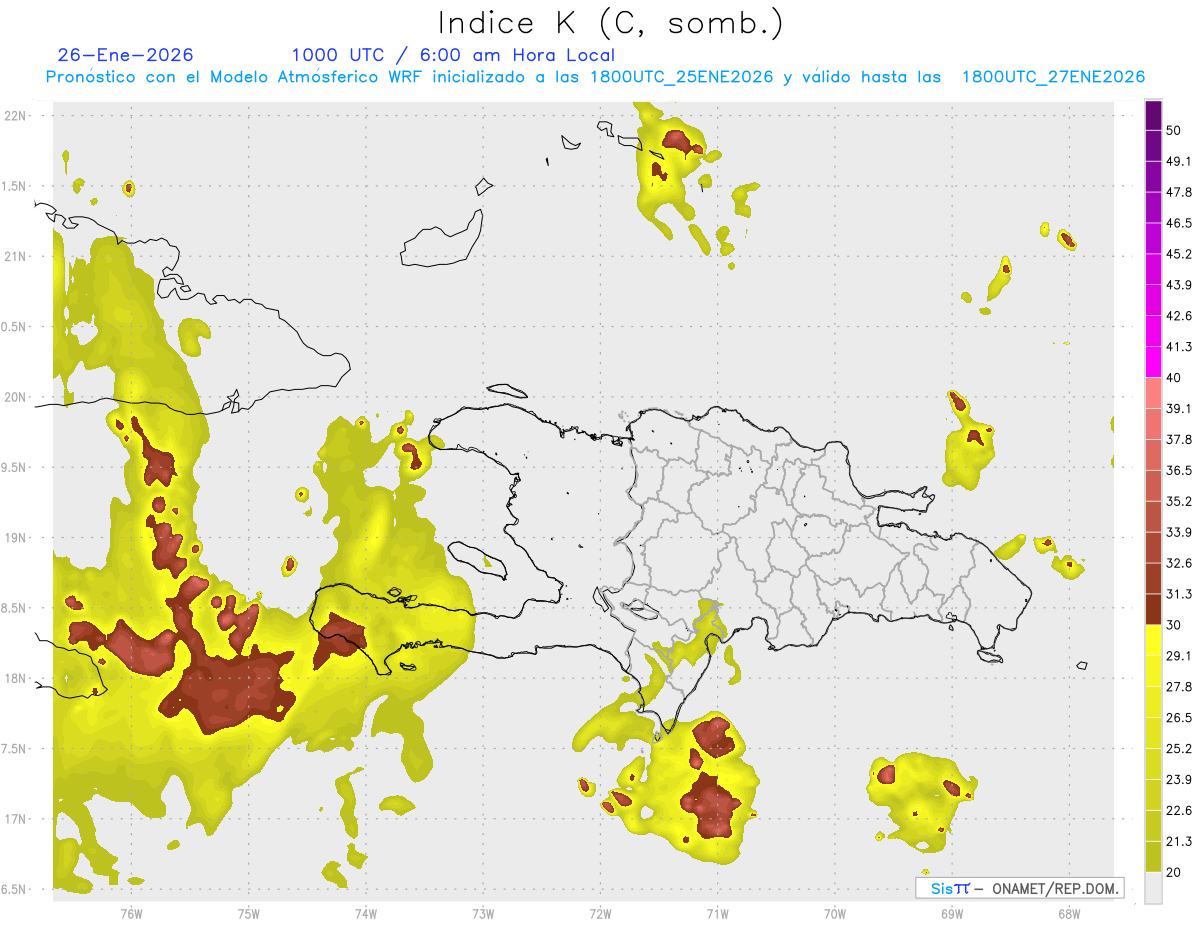Pick the bright yellow legend band between 29.1 and 30
The image size is (1200, 927).
[1153, 640]
